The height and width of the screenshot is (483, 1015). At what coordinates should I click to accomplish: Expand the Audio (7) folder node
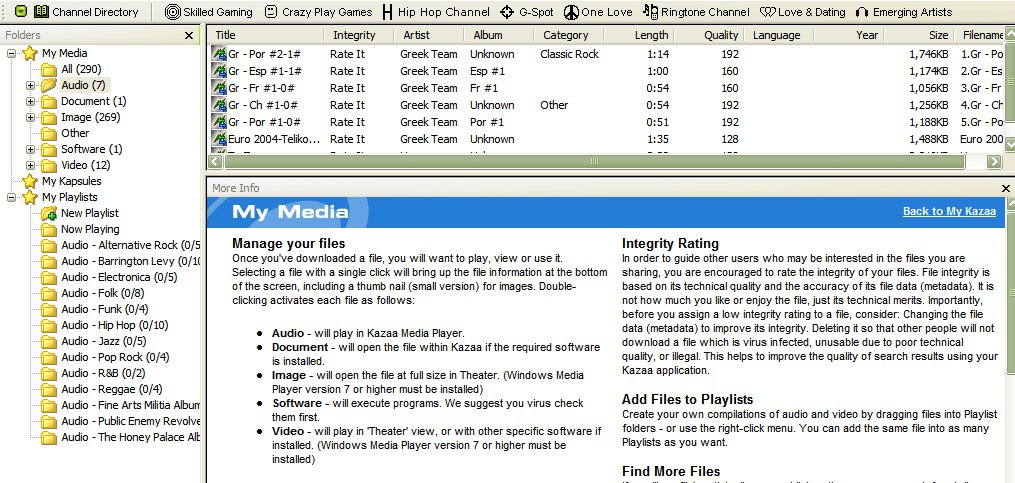tap(30, 85)
